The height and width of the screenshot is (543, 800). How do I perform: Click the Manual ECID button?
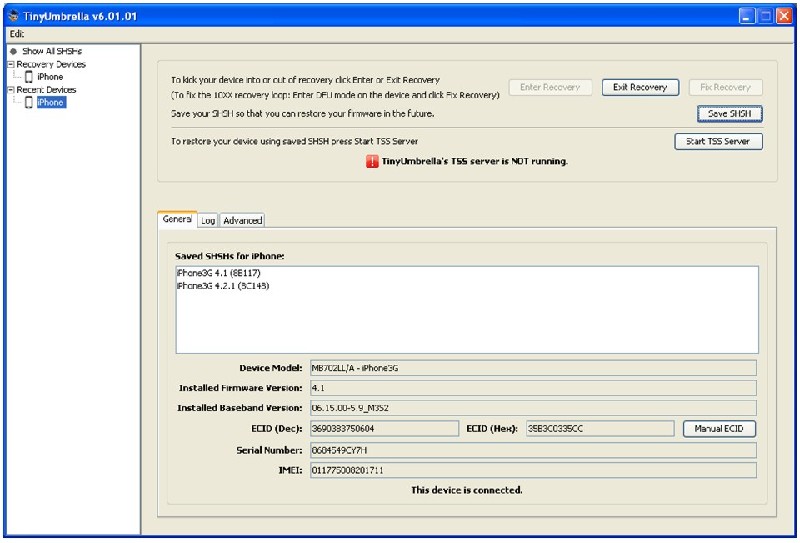point(719,429)
